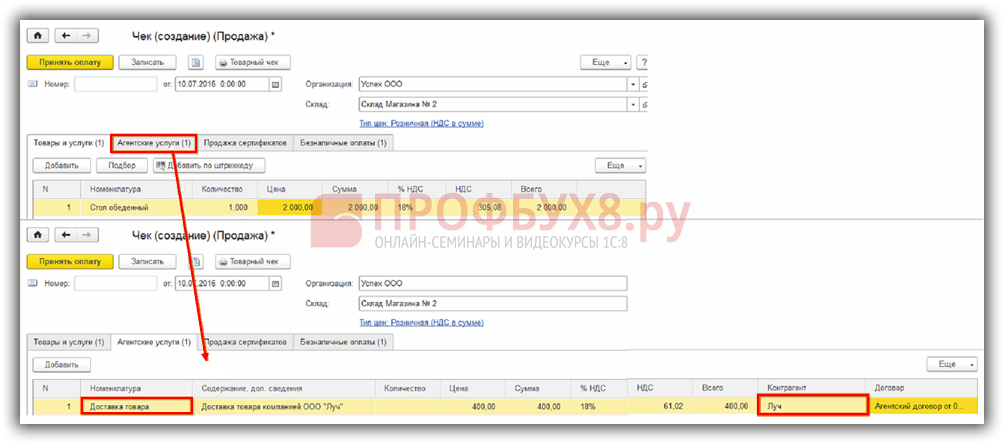Click forward arrow in form listing Стол обеденный

pos(87,37)
